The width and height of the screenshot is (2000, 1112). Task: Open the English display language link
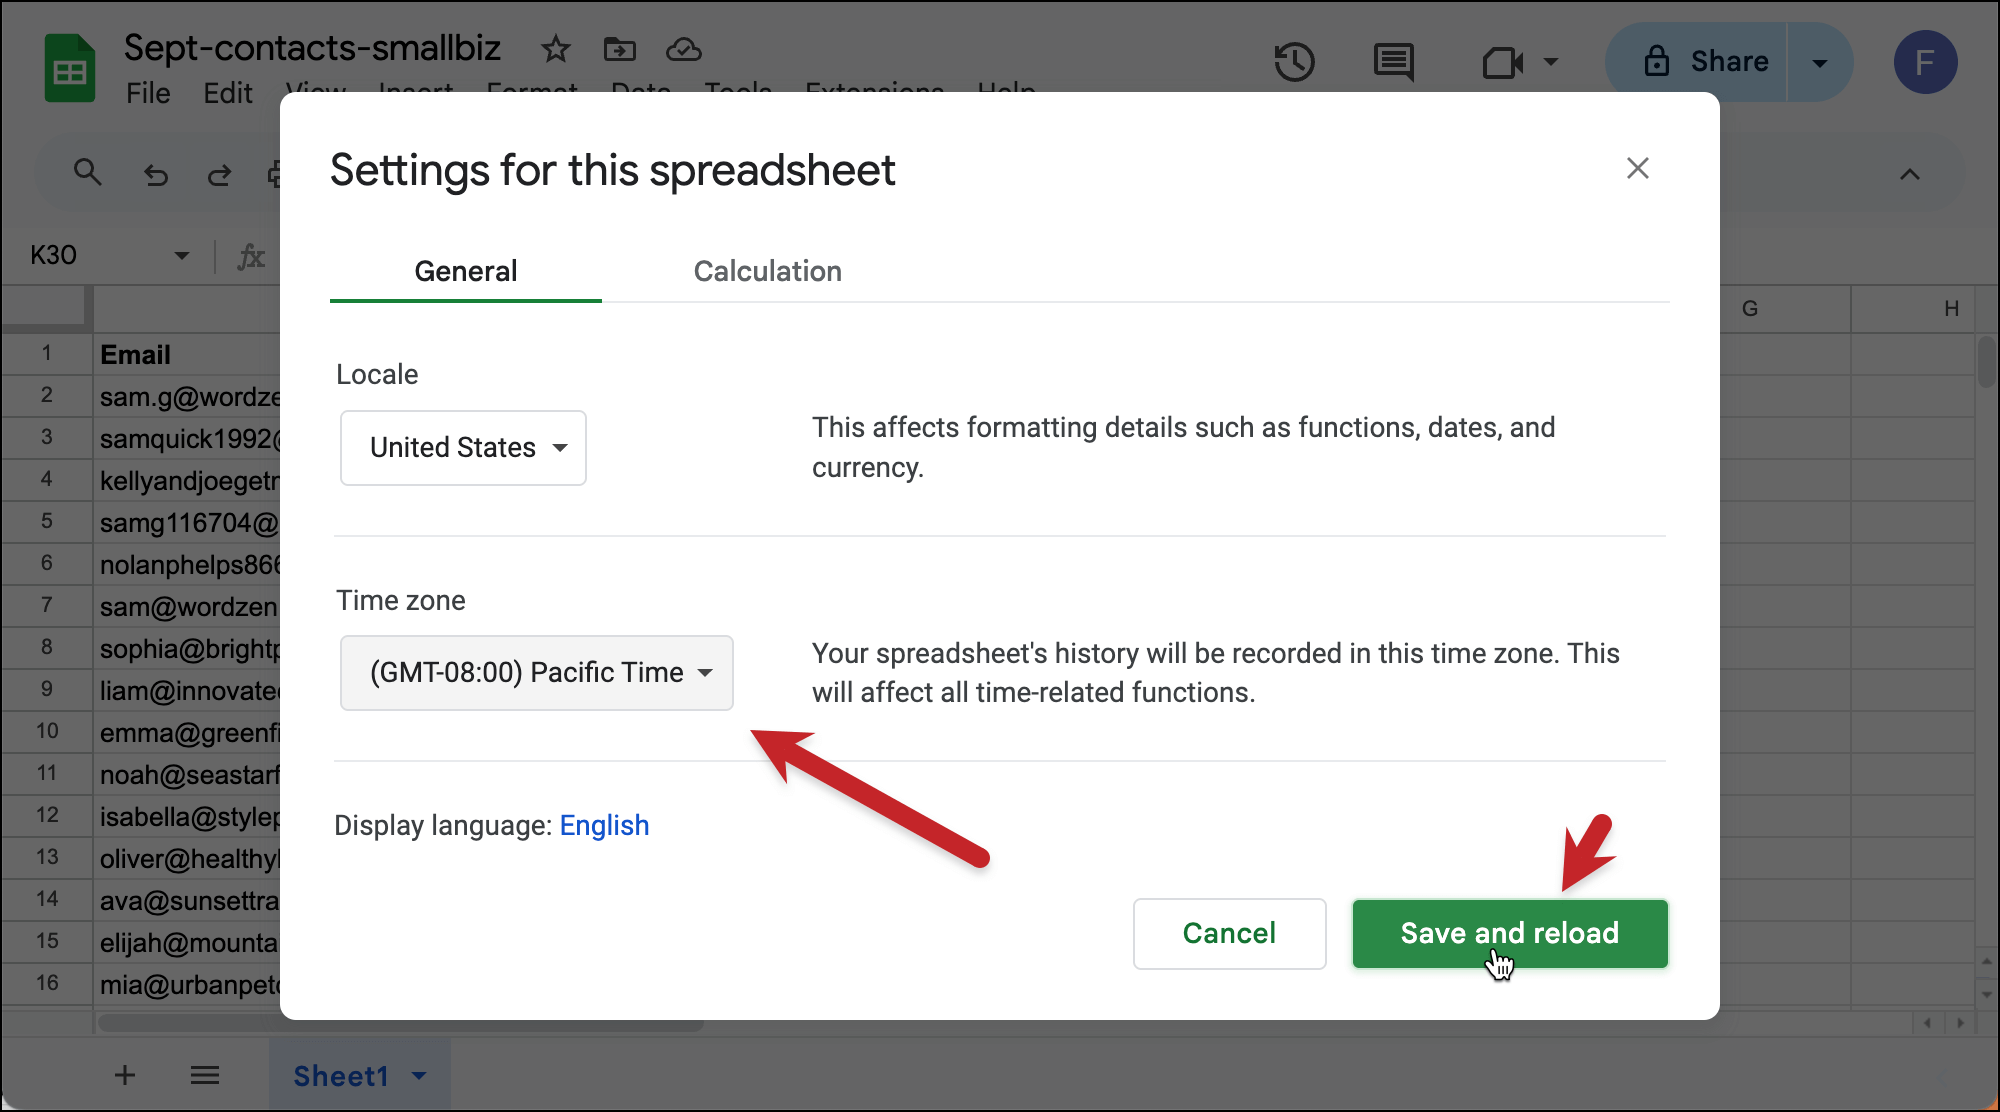(x=604, y=825)
